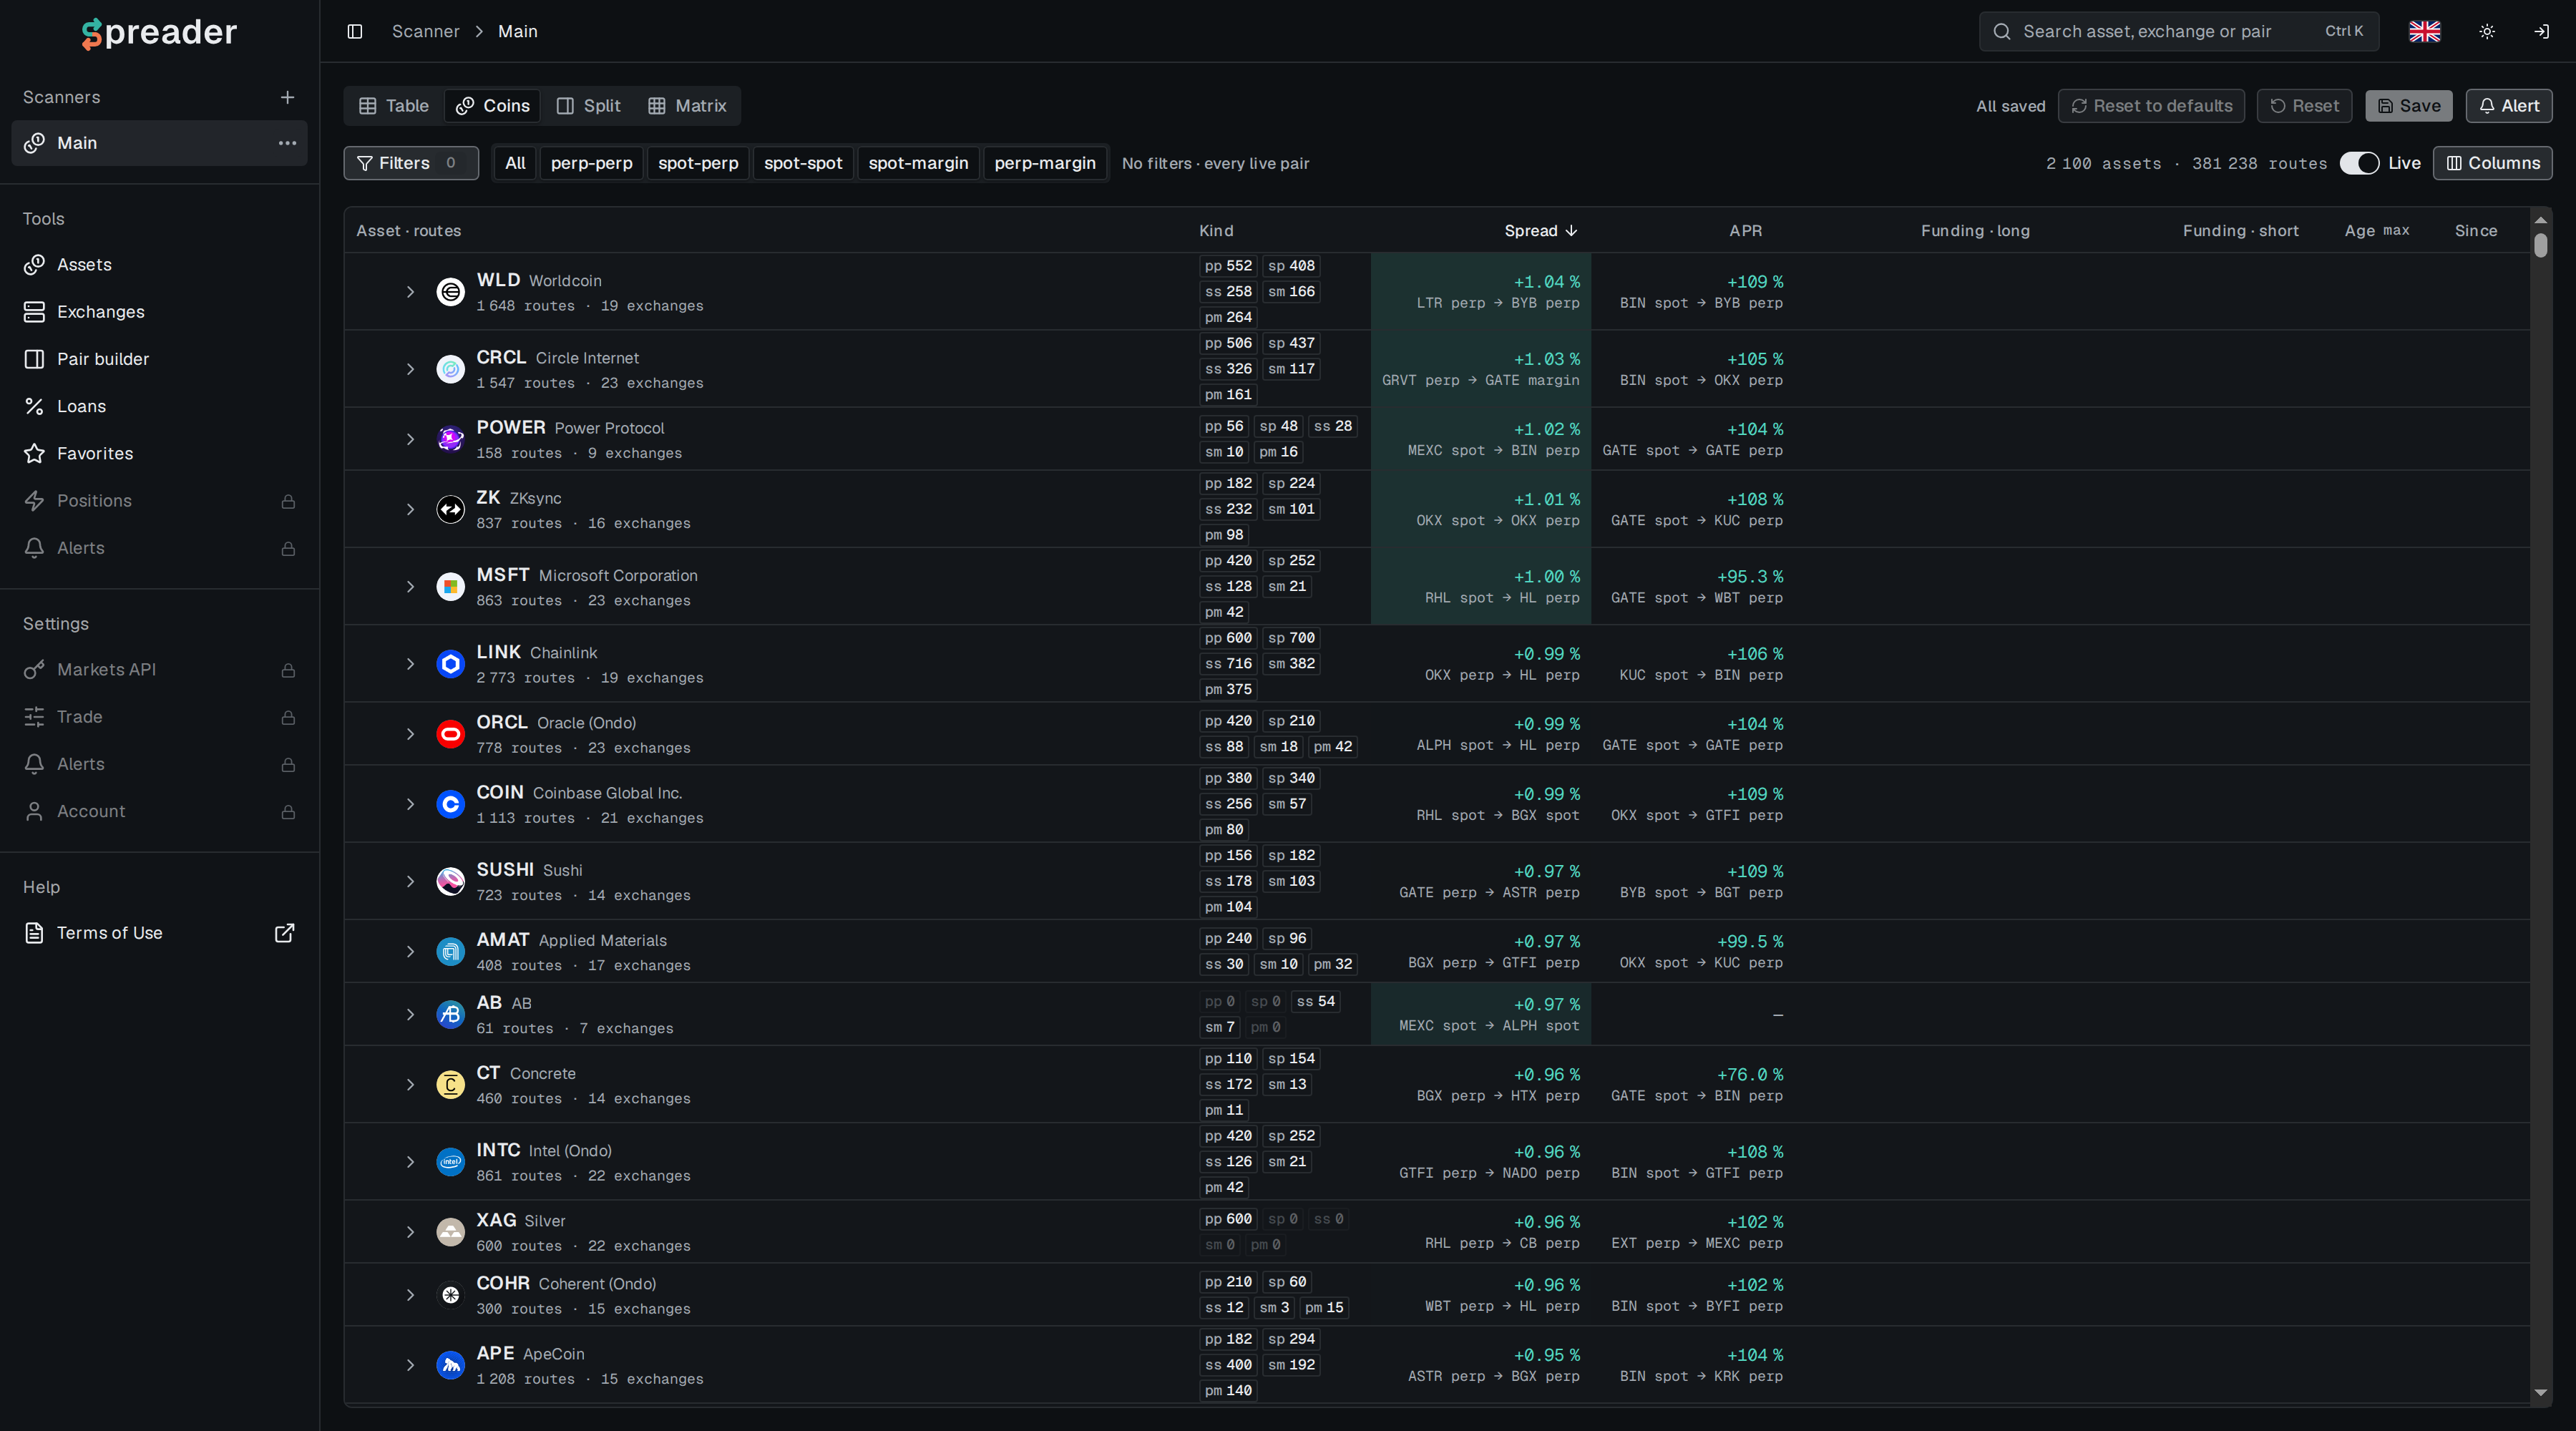This screenshot has height=1431, width=2576.
Task: Expand the CRCL Circle Internet row
Action: [x=410, y=369]
